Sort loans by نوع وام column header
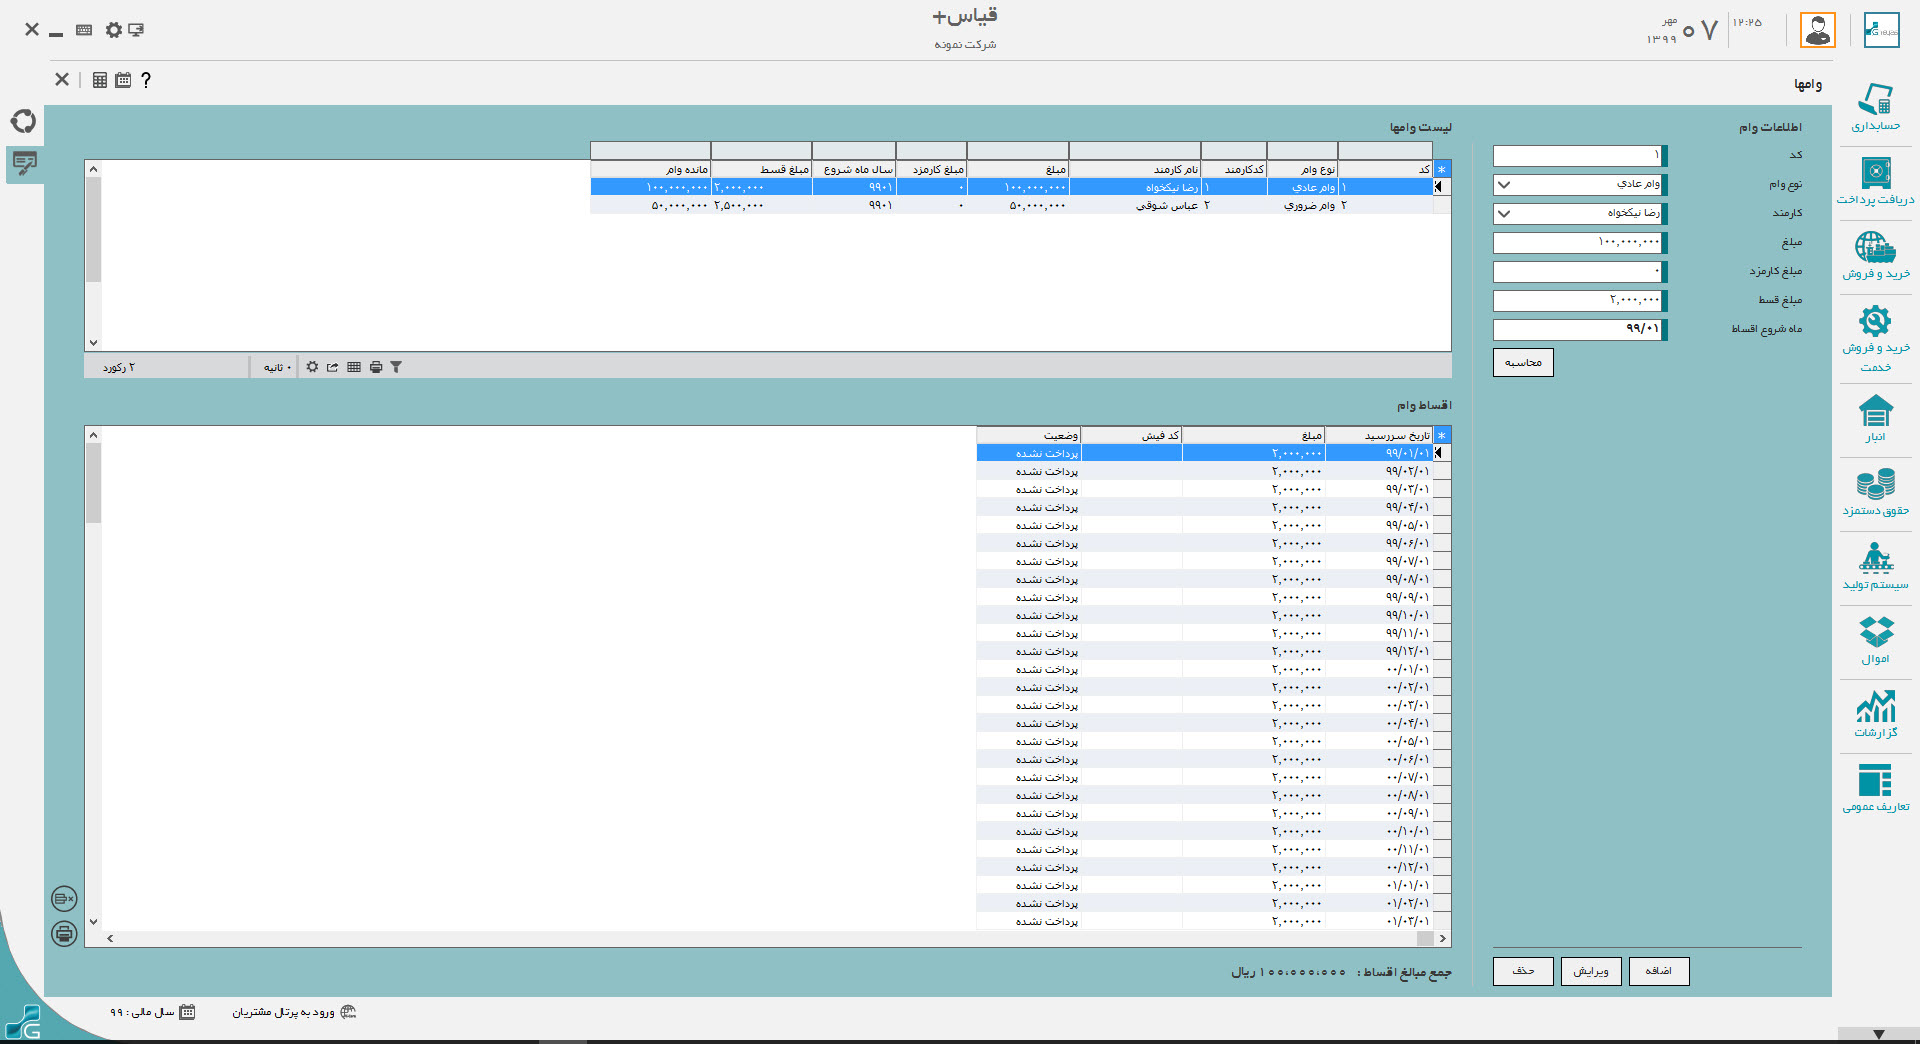Viewport: 1920px width, 1044px height. [x=1302, y=170]
